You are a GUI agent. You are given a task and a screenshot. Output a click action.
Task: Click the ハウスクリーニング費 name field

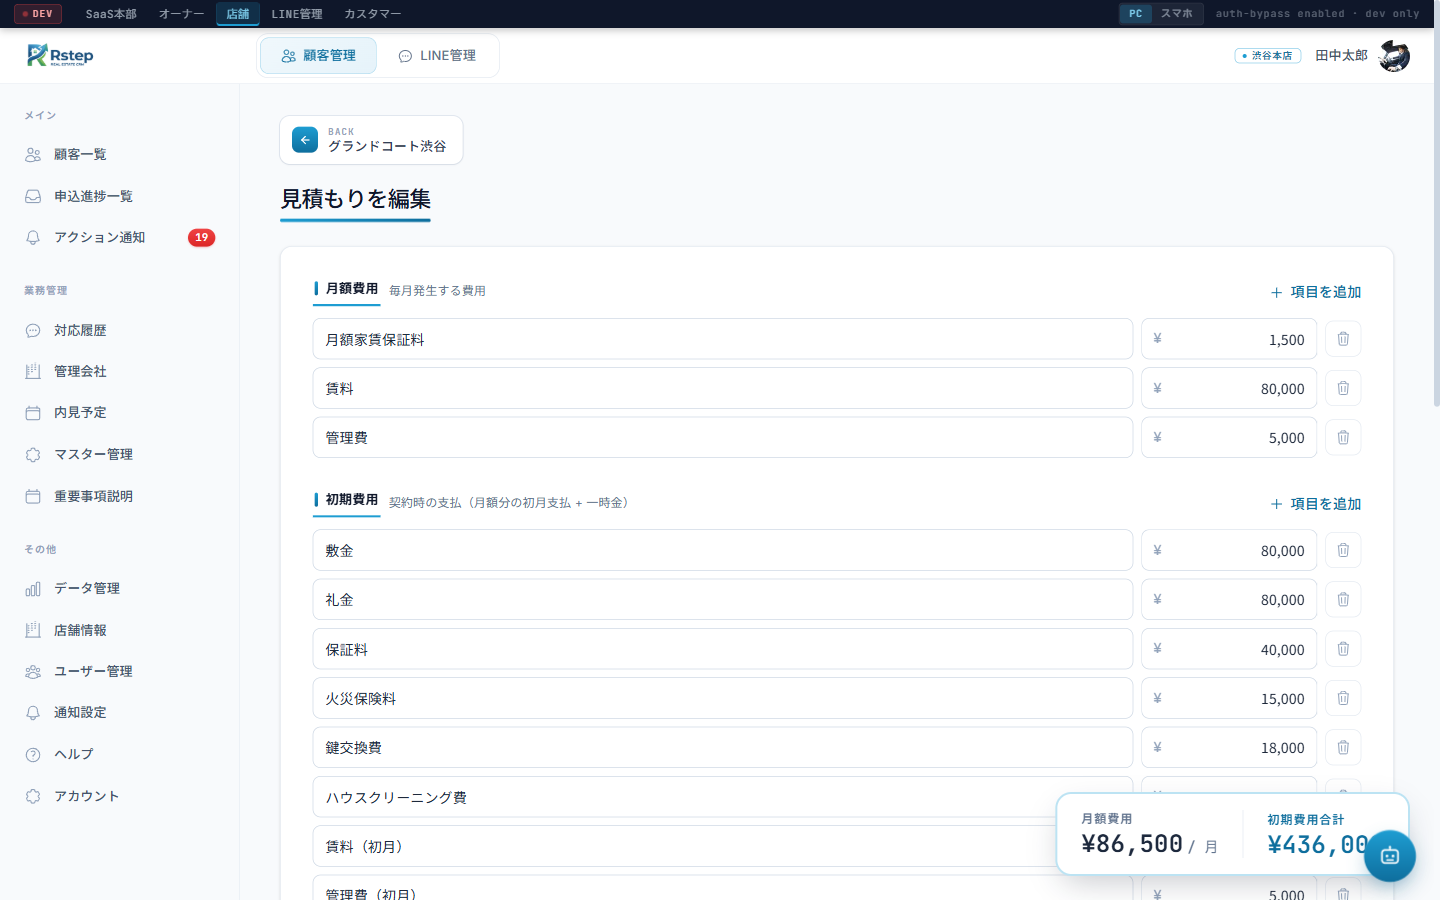click(723, 797)
